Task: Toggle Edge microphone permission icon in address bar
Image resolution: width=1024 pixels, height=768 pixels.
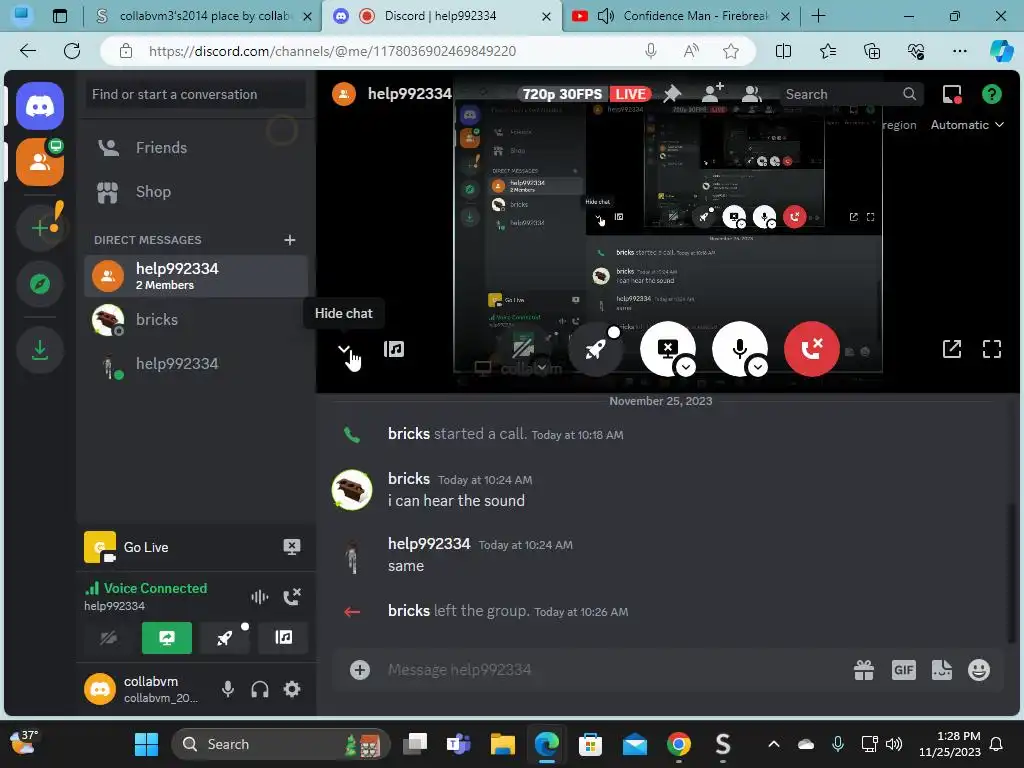Action: point(650,51)
